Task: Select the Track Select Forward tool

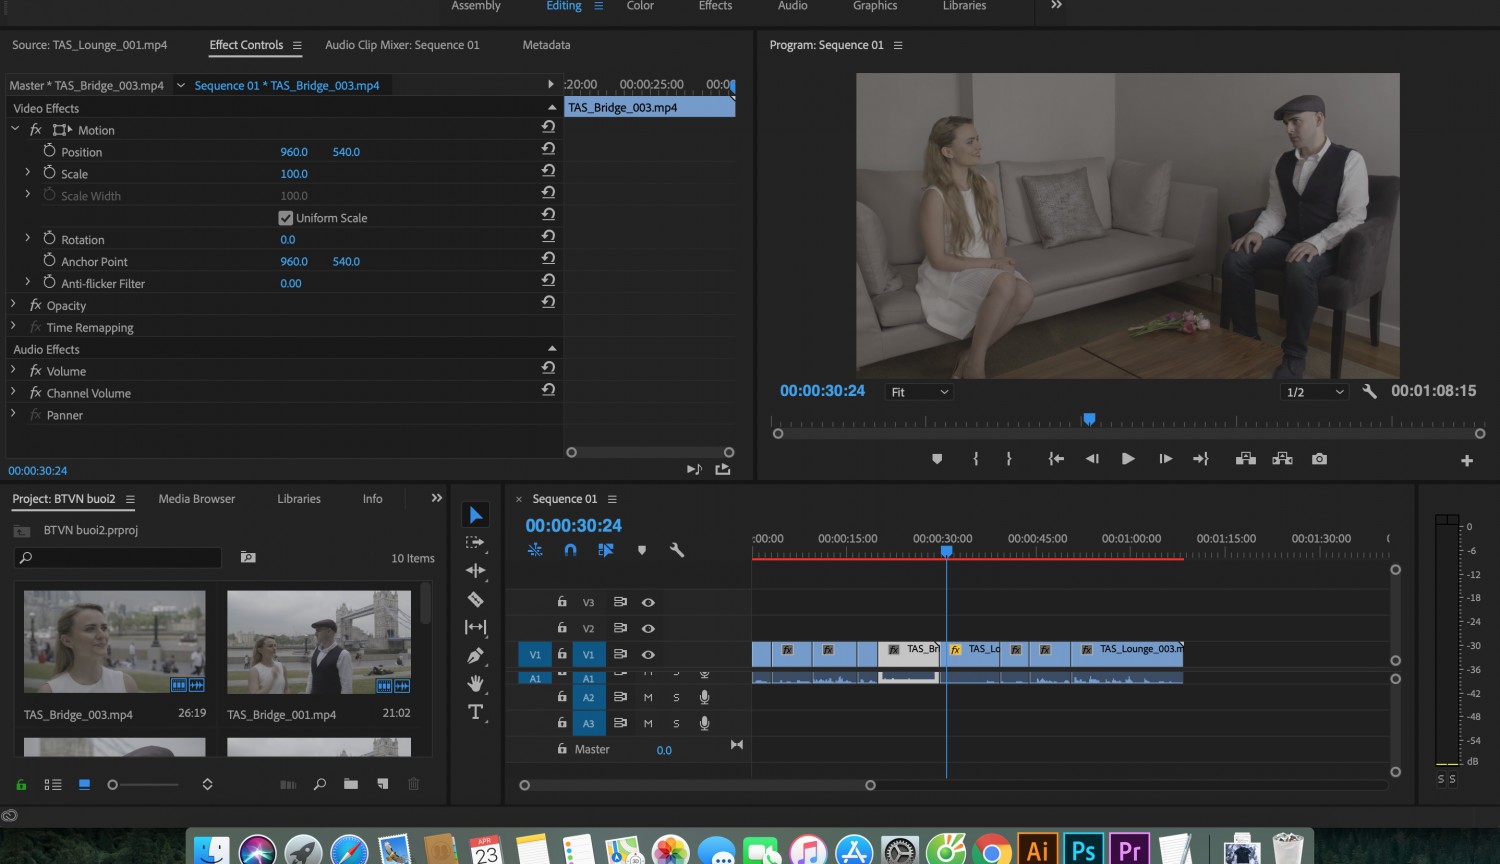Action: [x=475, y=542]
